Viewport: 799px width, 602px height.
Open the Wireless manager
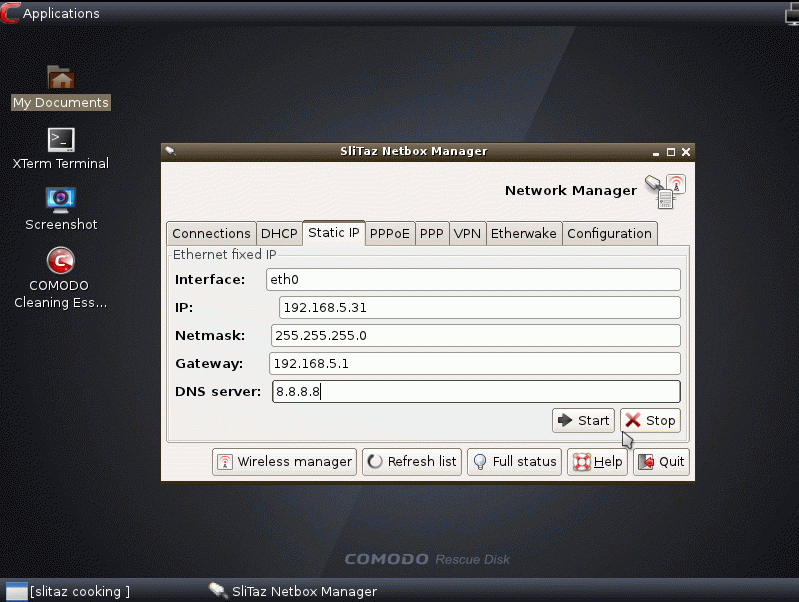tap(284, 462)
